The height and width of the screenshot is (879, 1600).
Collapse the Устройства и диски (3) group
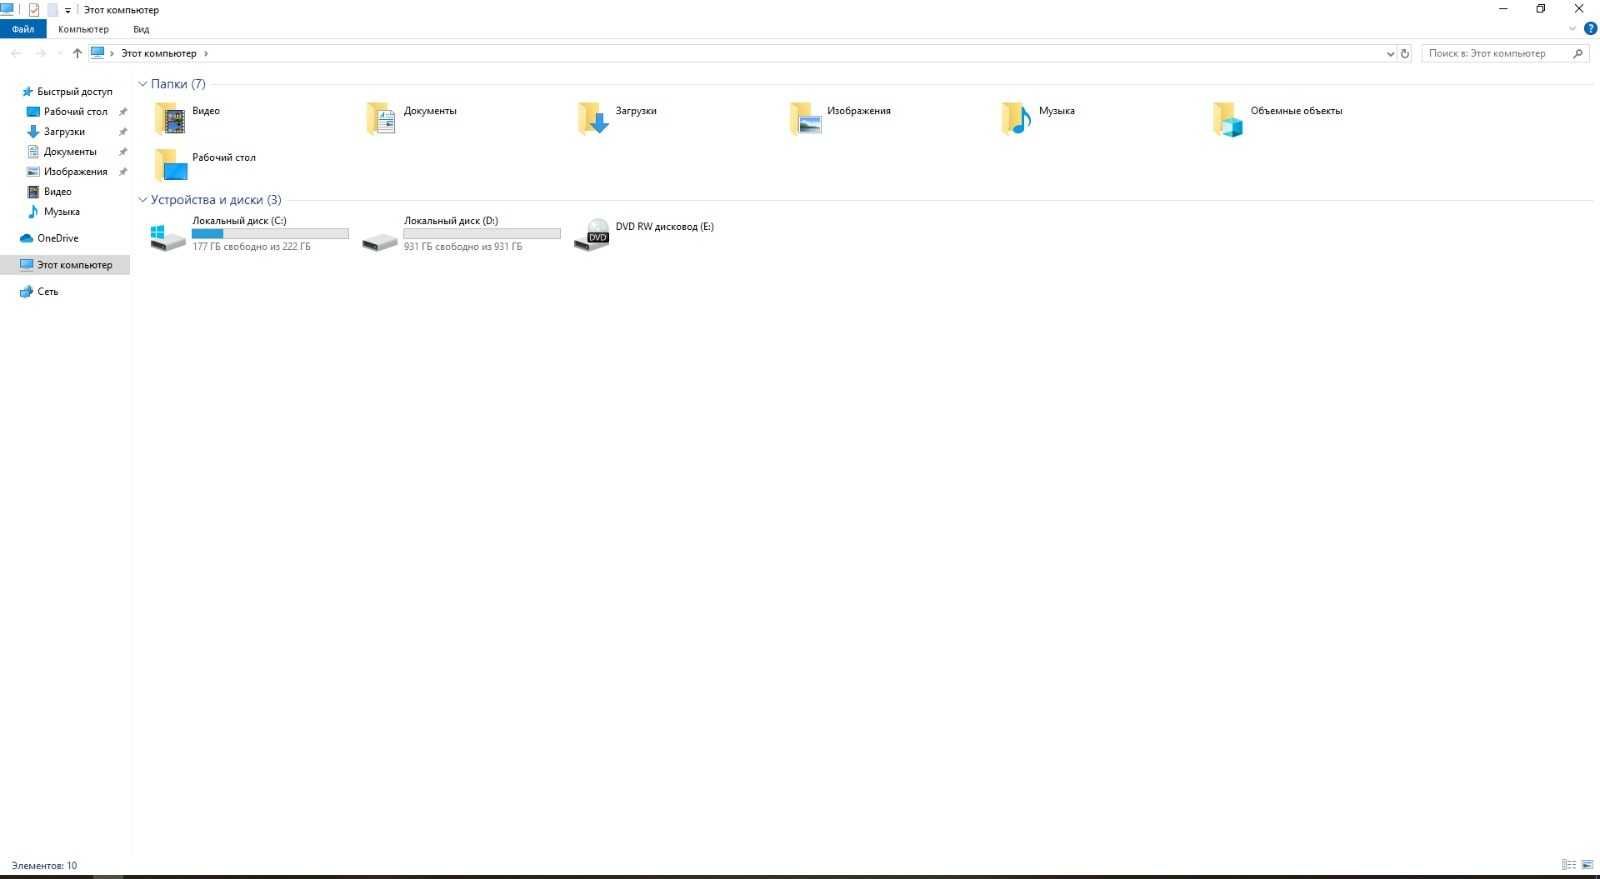pyautogui.click(x=143, y=200)
